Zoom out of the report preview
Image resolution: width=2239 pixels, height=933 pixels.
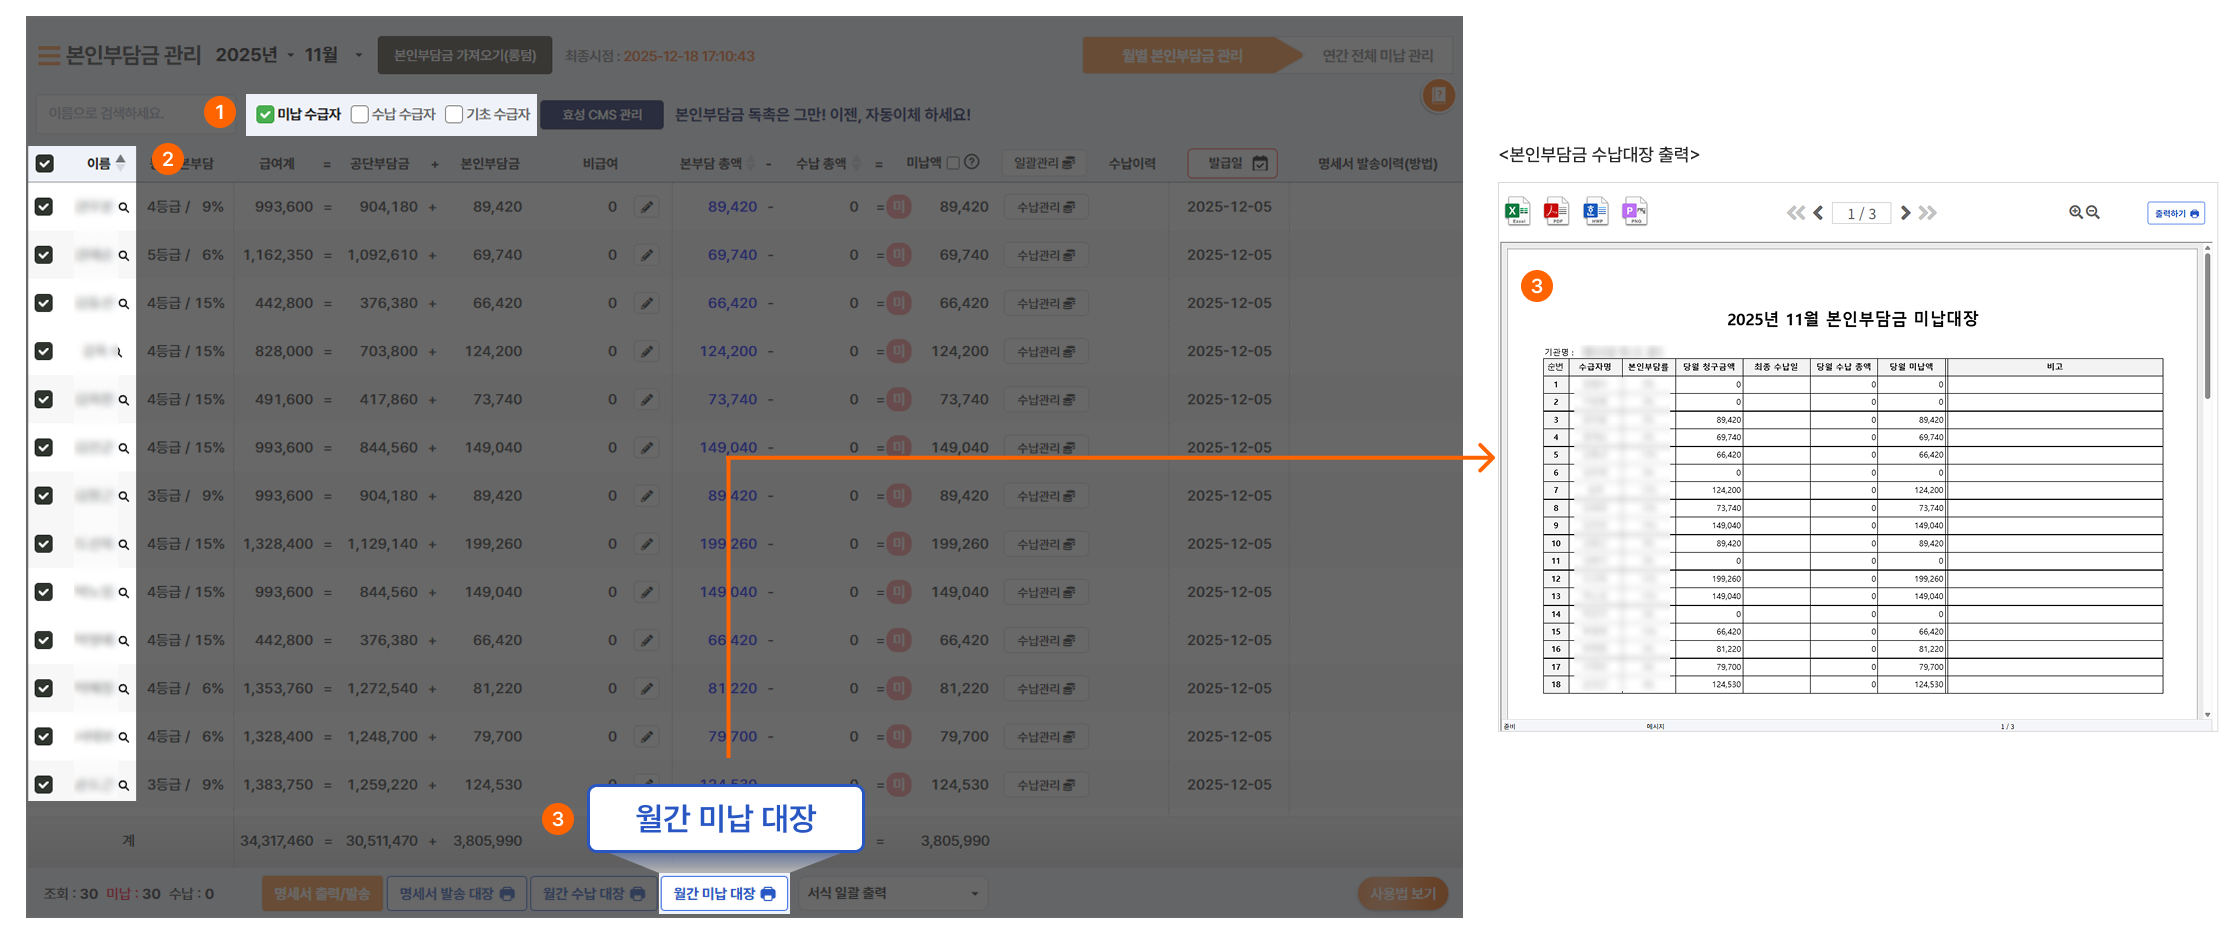click(2093, 213)
